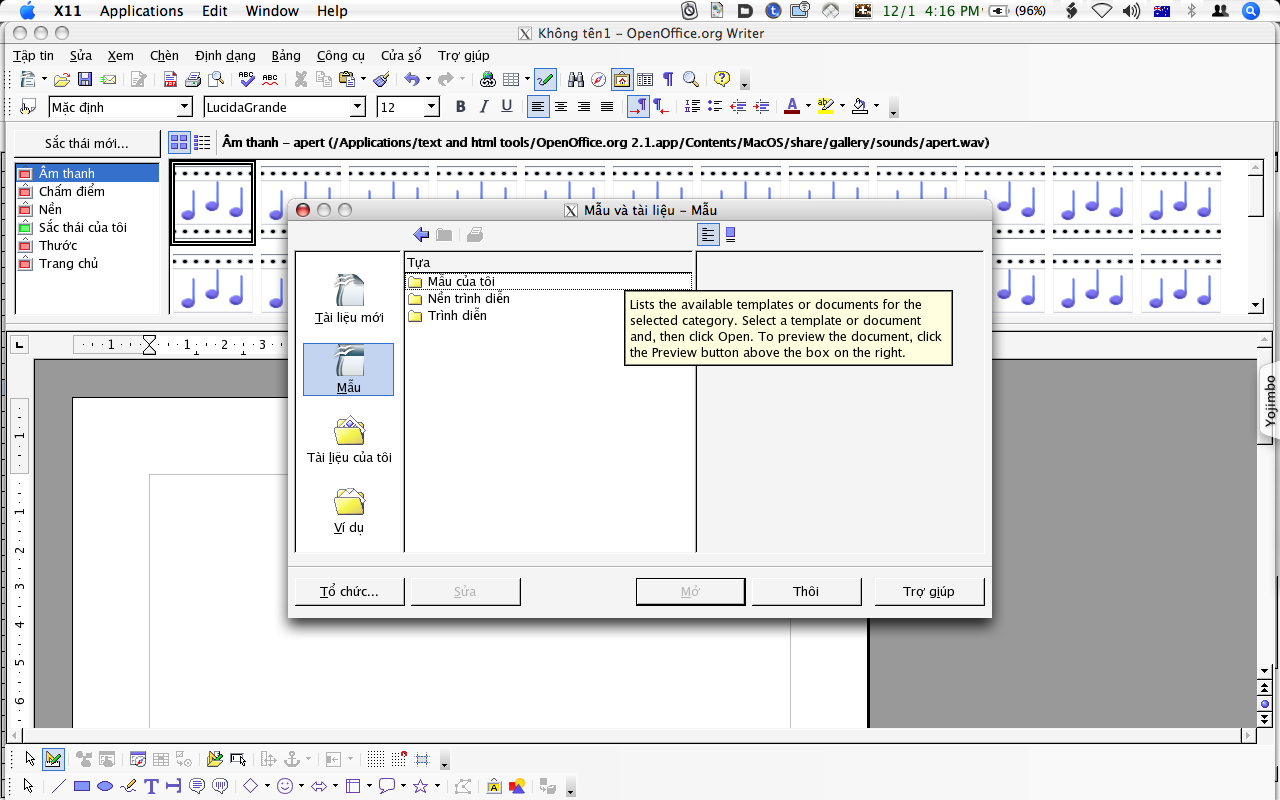Select Tài liệu của tôi category

pyautogui.click(x=349, y=441)
